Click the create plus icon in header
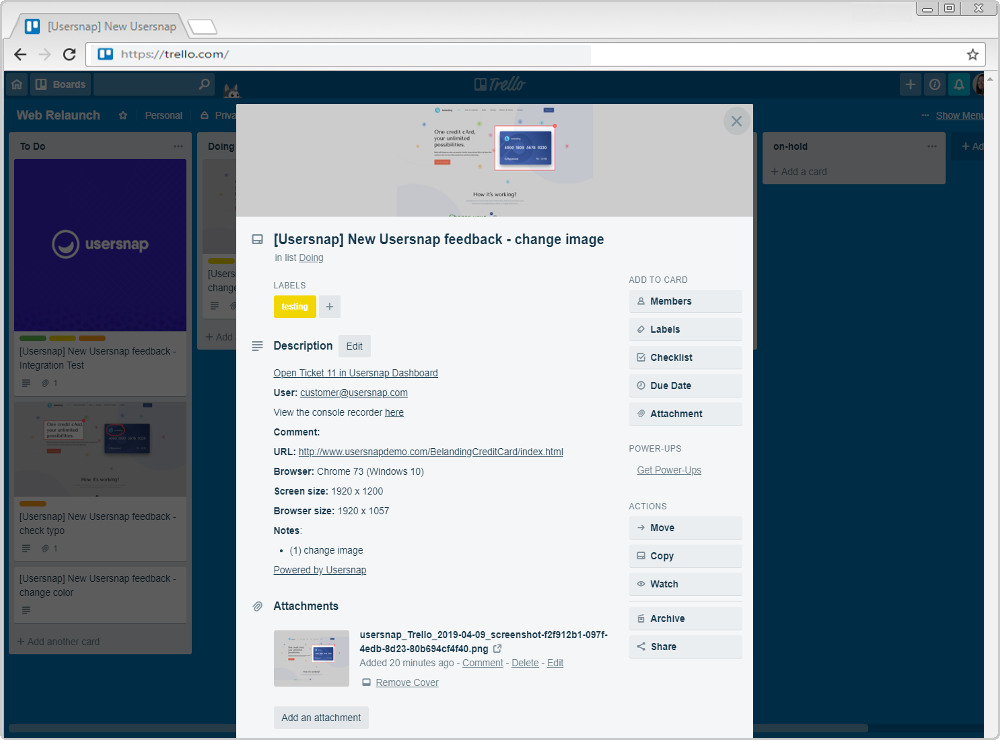This screenshot has height=740, width=1000. [x=910, y=84]
